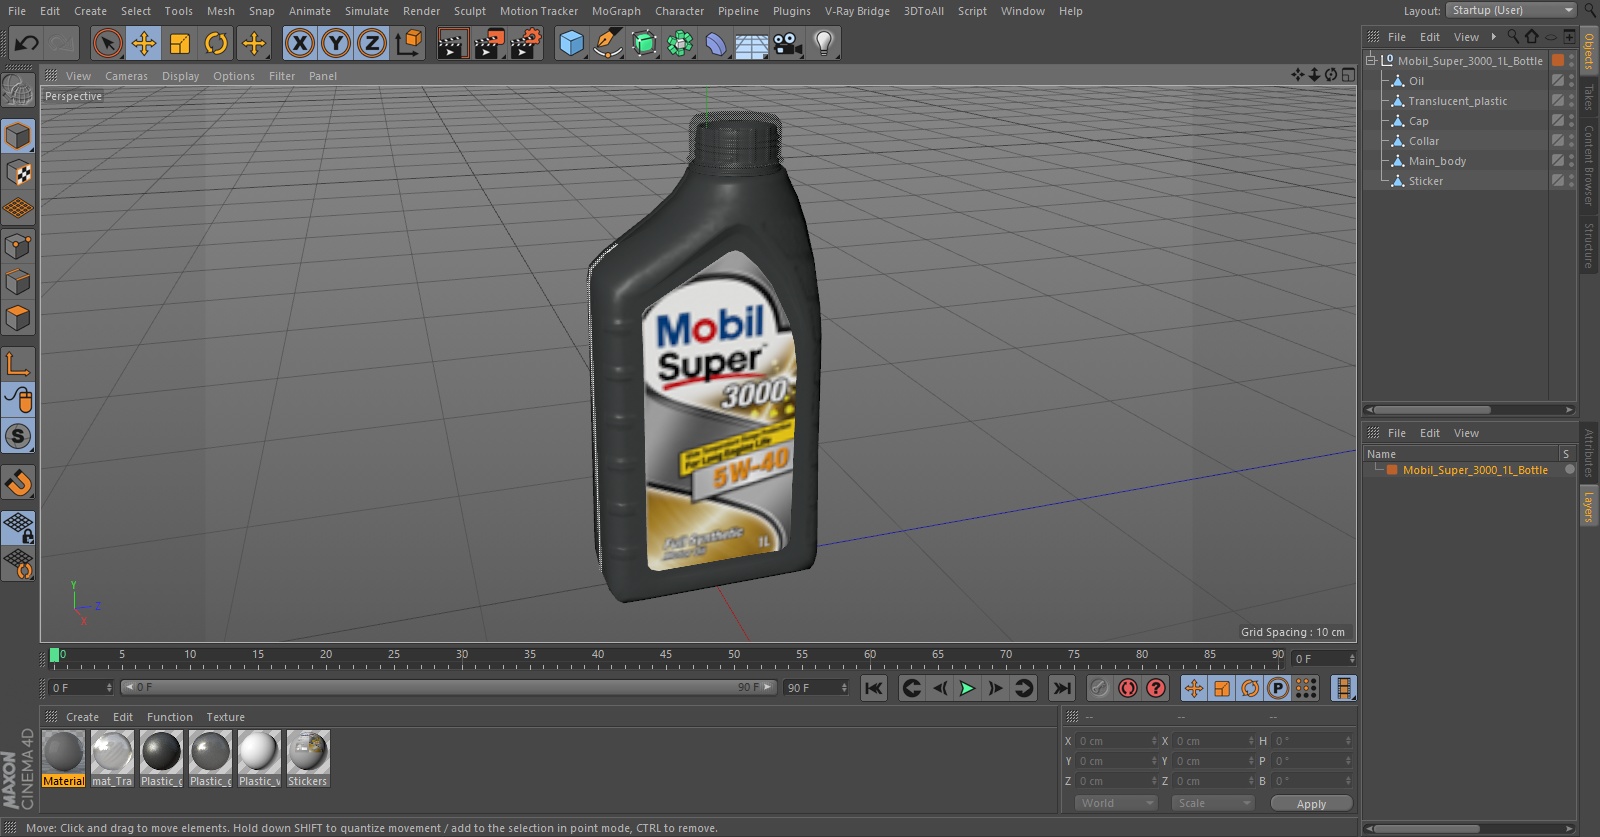Click the Undo arrow icon

coord(27,43)
